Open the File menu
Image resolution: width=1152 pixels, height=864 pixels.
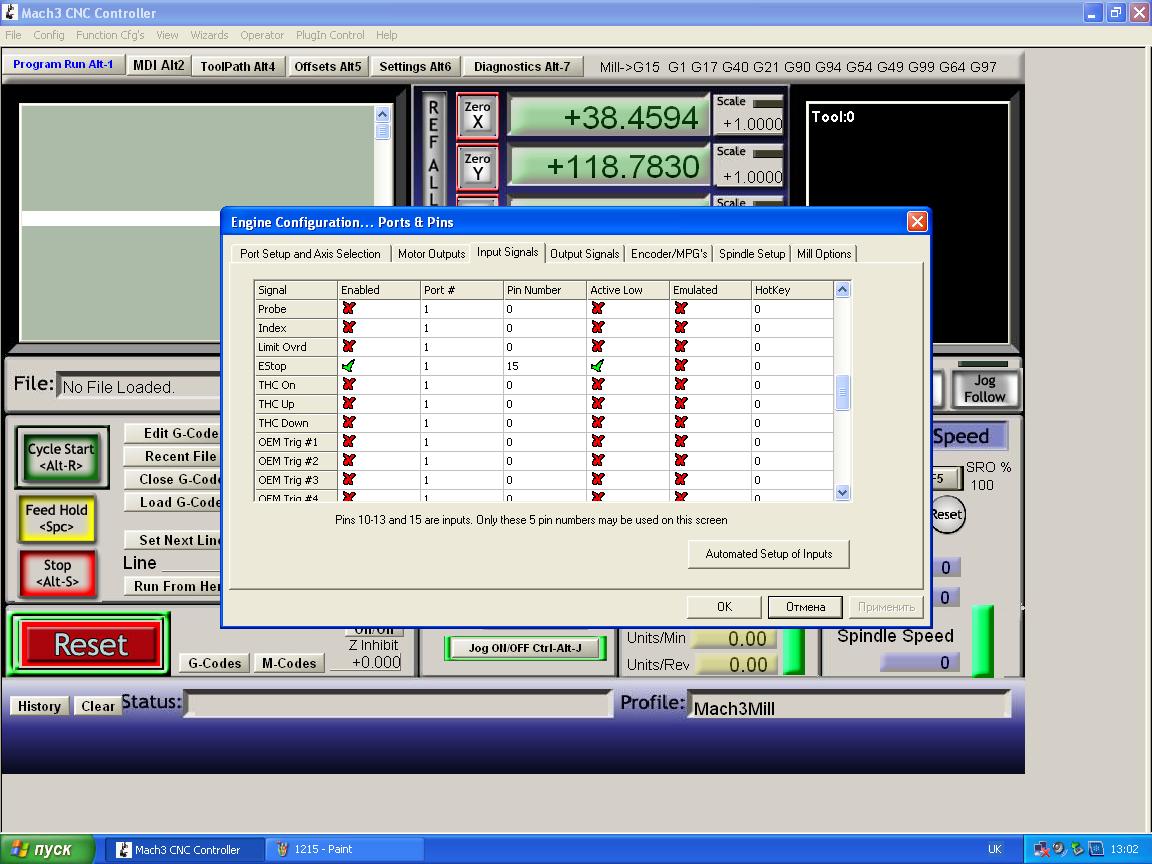pyautogui.click(x=13, y=35)
